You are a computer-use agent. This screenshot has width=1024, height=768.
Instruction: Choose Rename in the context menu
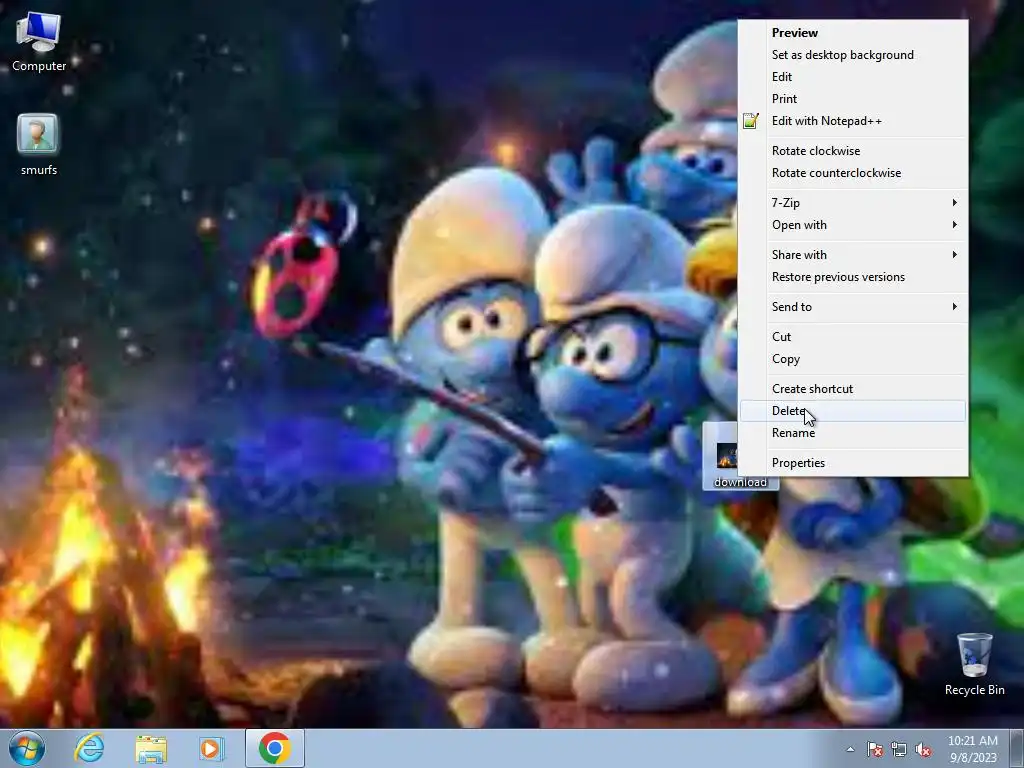coord(853,433)
